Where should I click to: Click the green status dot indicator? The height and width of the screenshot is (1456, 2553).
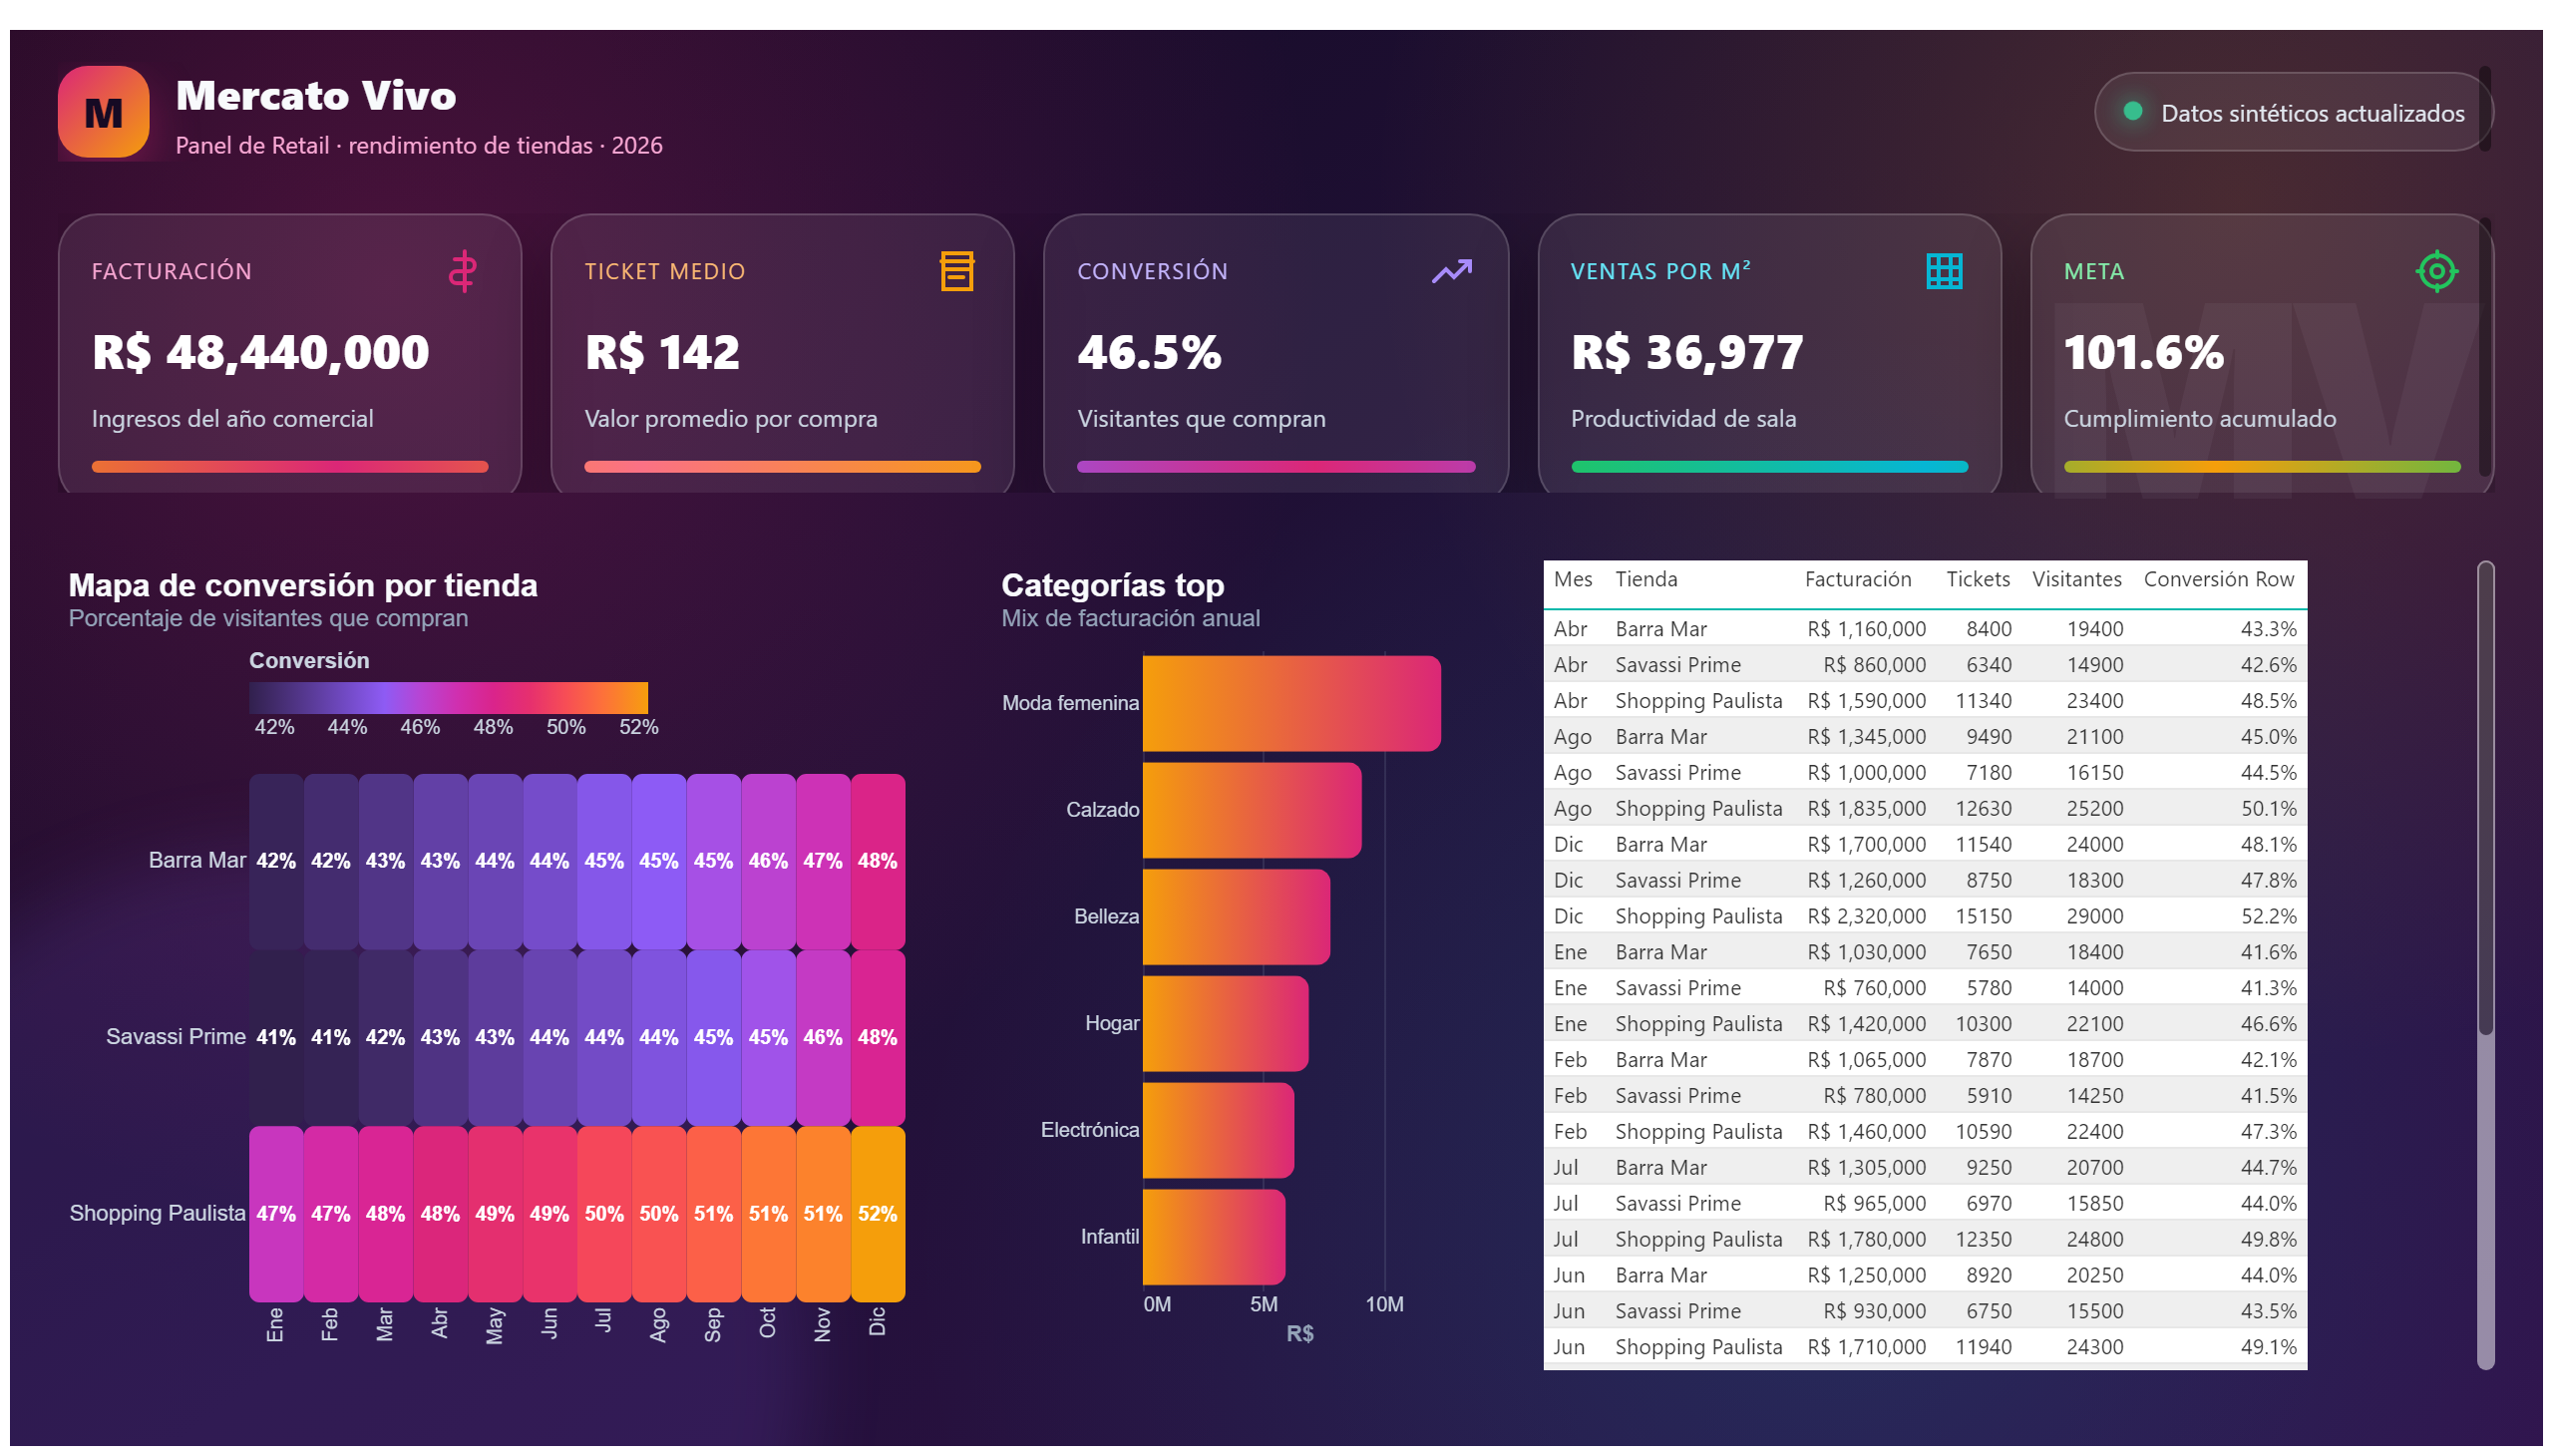2131,111
